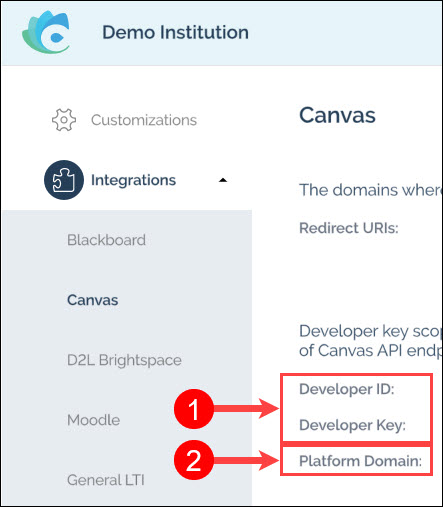This screenshot has width=443, height=507.
Task: Open the D2L Brightspace integration
Action: coord(124,360)
